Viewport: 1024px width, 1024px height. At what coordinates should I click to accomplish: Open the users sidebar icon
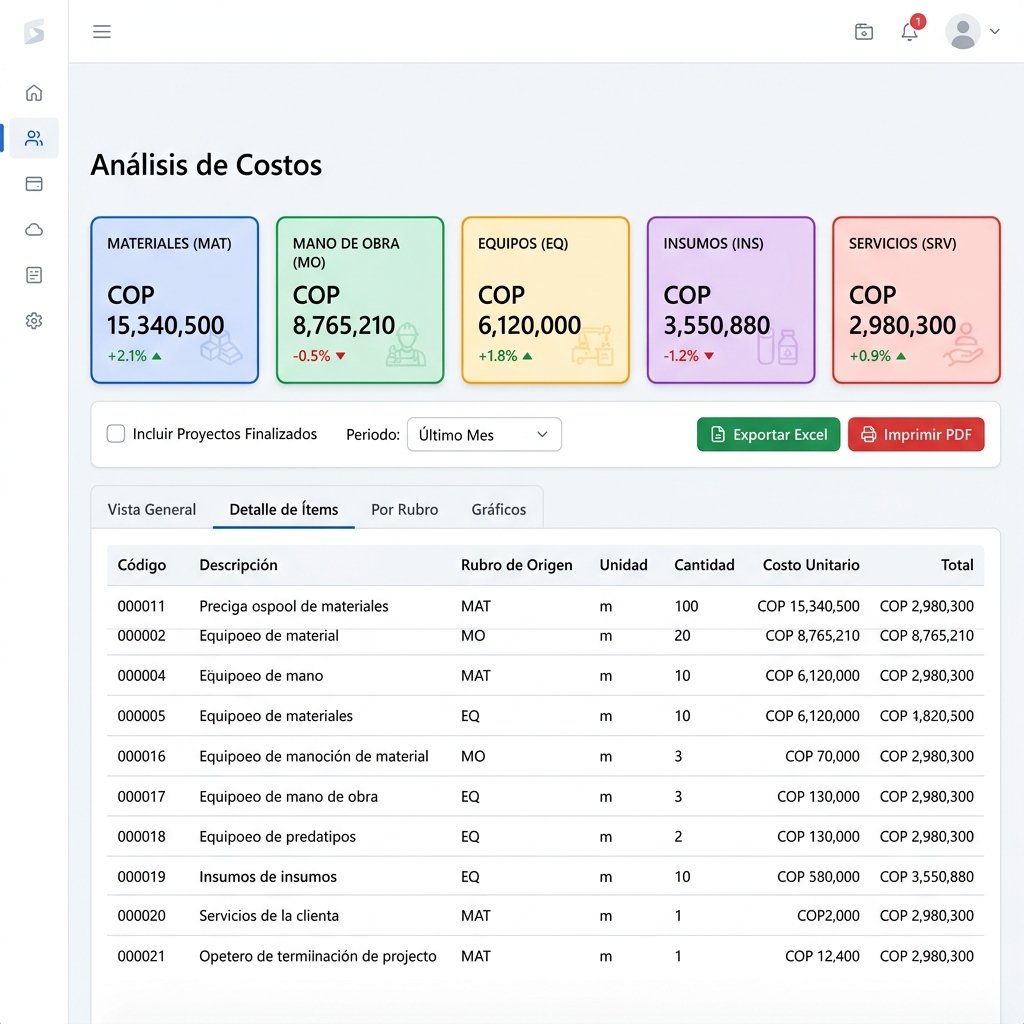34,138
